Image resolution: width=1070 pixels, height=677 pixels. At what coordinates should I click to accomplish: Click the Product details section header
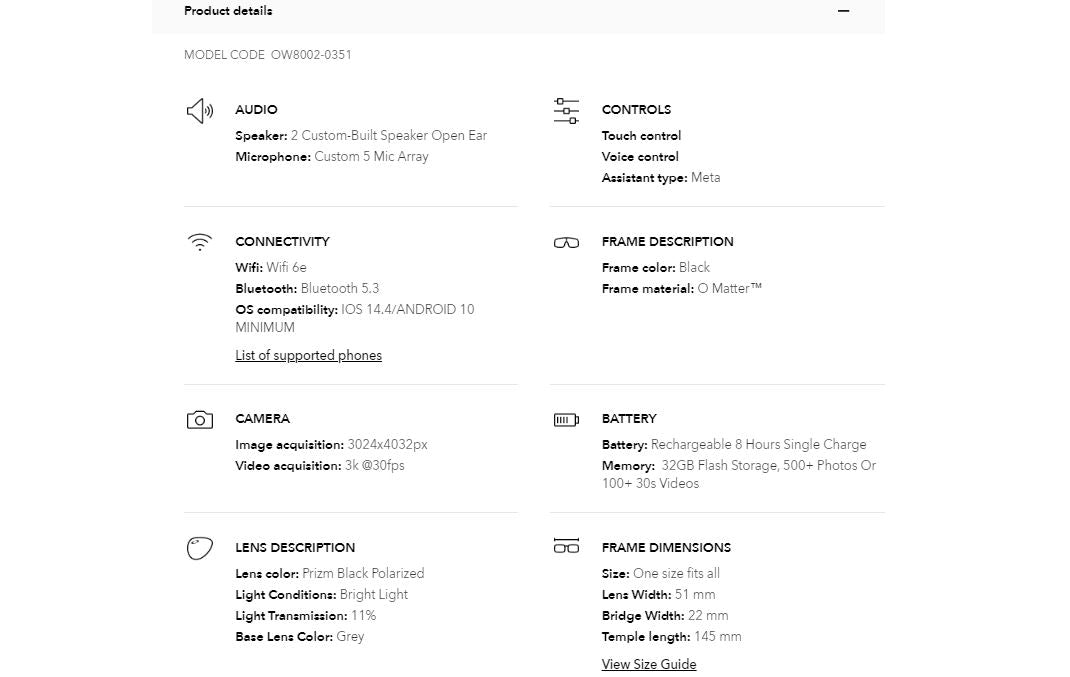[x=228, y=11]
